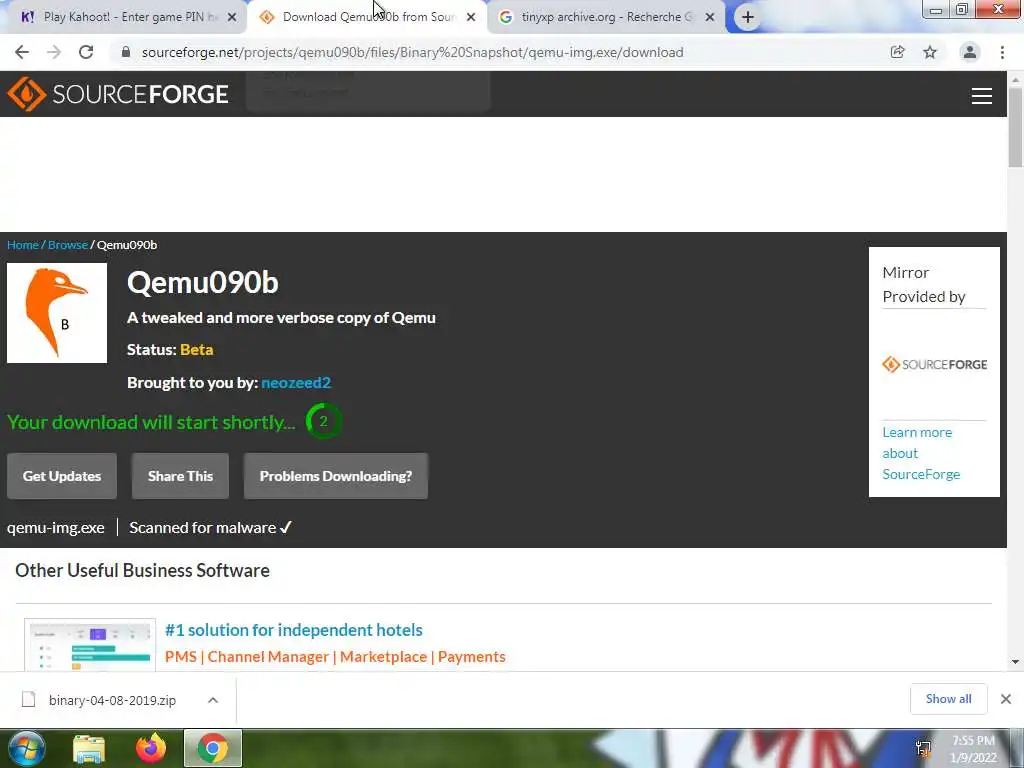1024x768 pixels.
Task: Close the downloads bar
Action: [1006, 699]
